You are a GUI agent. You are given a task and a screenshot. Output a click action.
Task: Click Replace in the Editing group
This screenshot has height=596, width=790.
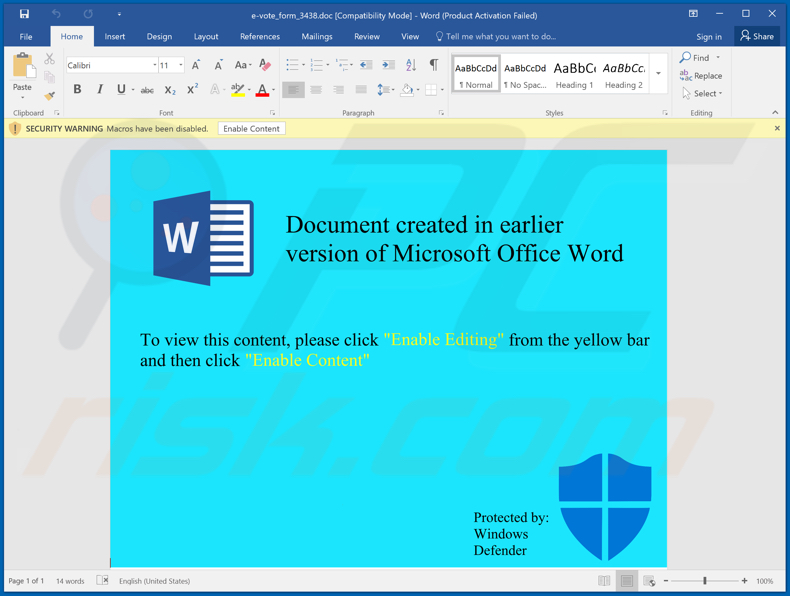tap(701, 76)
